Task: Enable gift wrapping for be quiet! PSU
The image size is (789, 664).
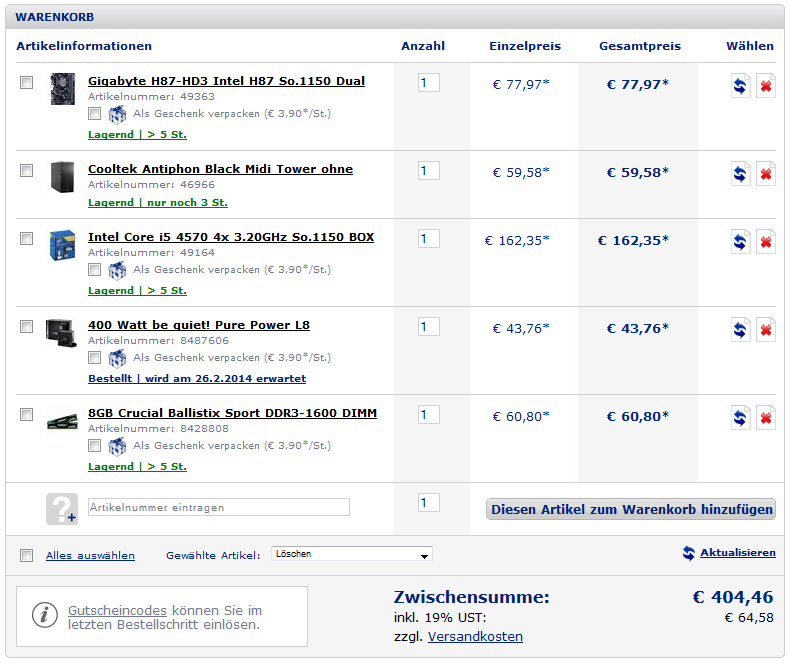Action: click(94, 358)
